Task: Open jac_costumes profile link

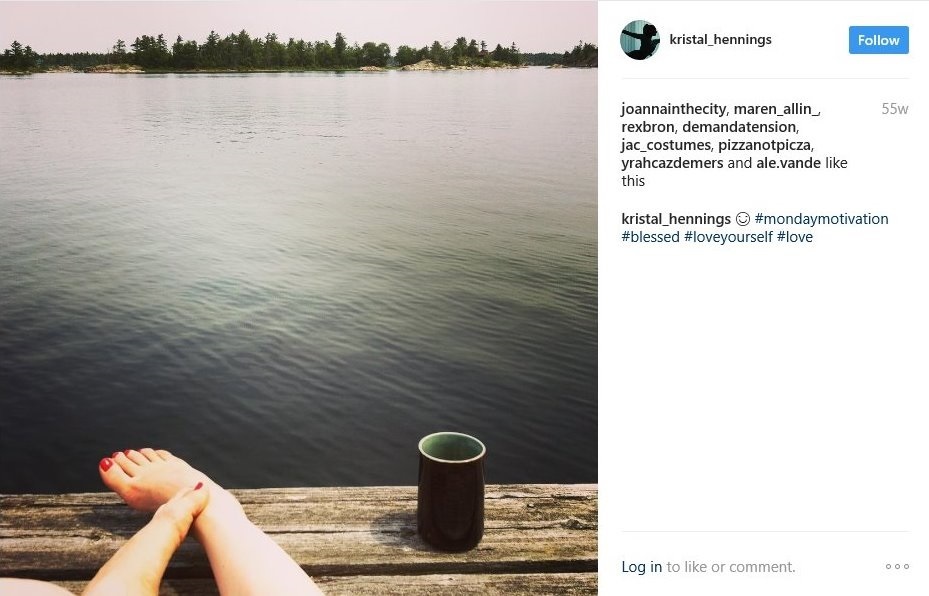Action: tap(666, 145)
